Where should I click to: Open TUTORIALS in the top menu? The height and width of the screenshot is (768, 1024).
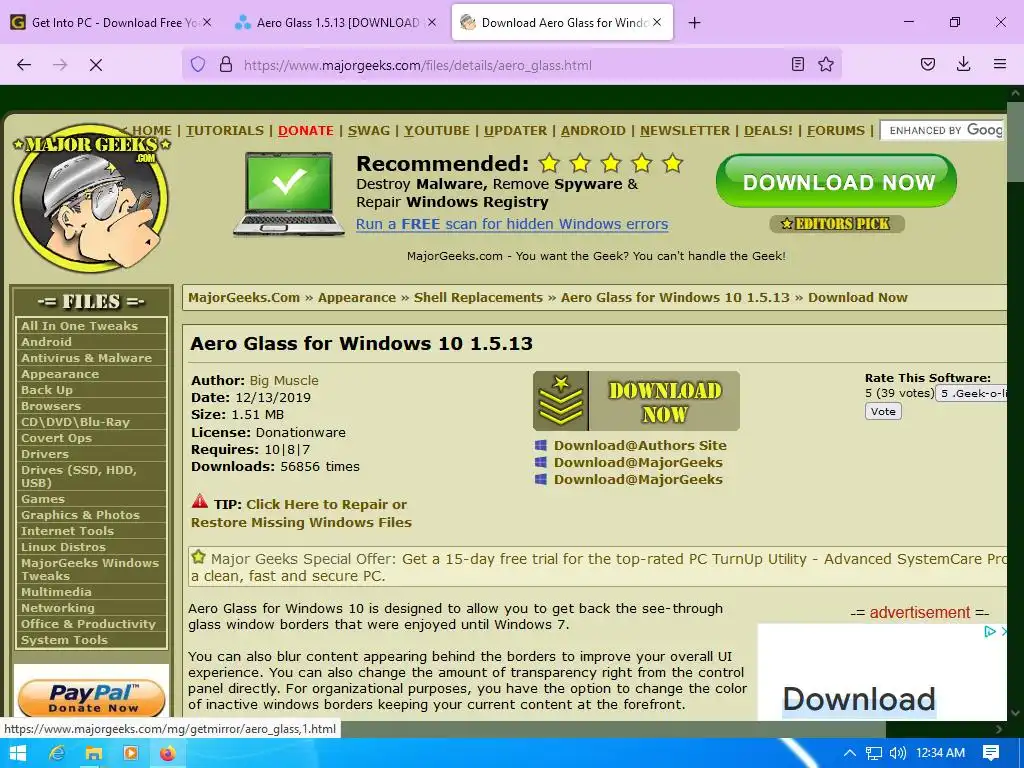[225, 131]
